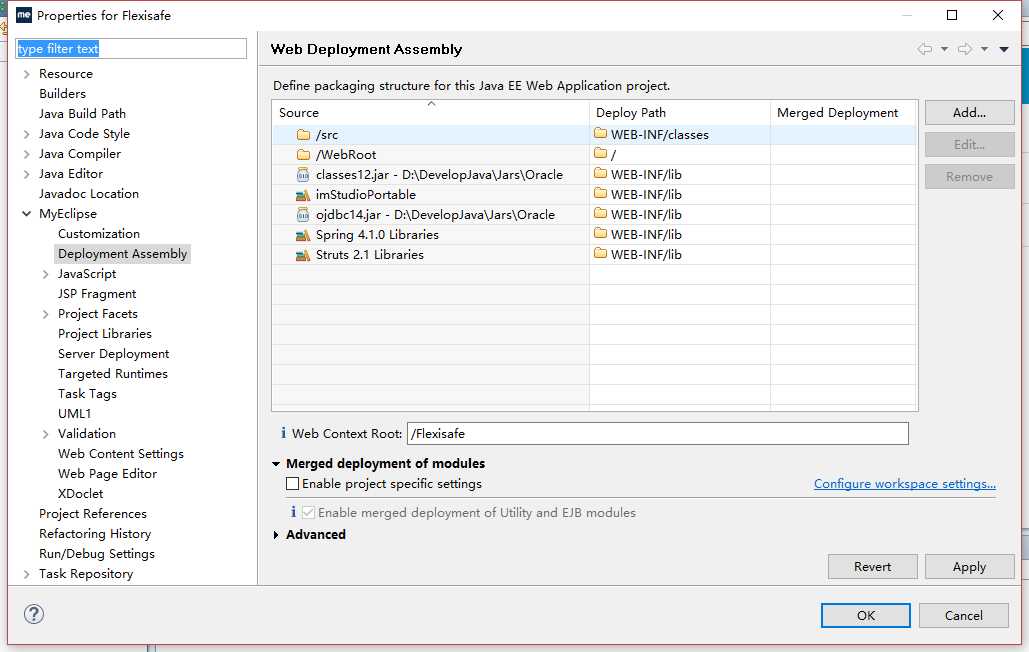Expand the Java Code Style tree node

point(26,134)
